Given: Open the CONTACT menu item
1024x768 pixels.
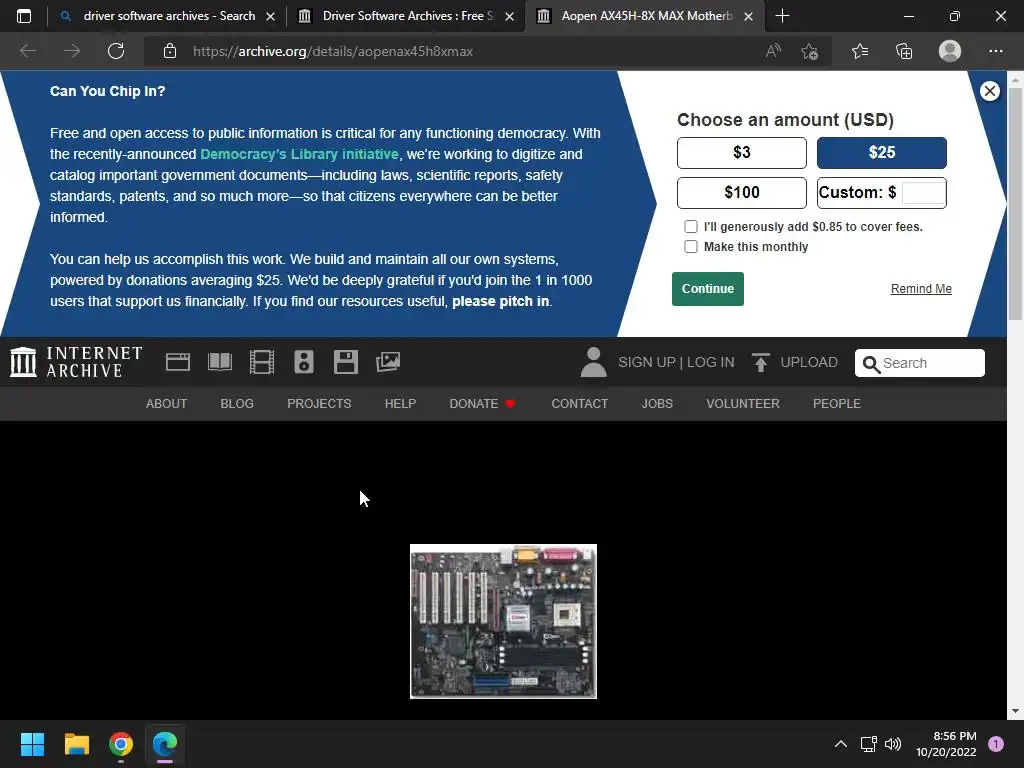Looking at the screenshot, I should click(580, 404).
